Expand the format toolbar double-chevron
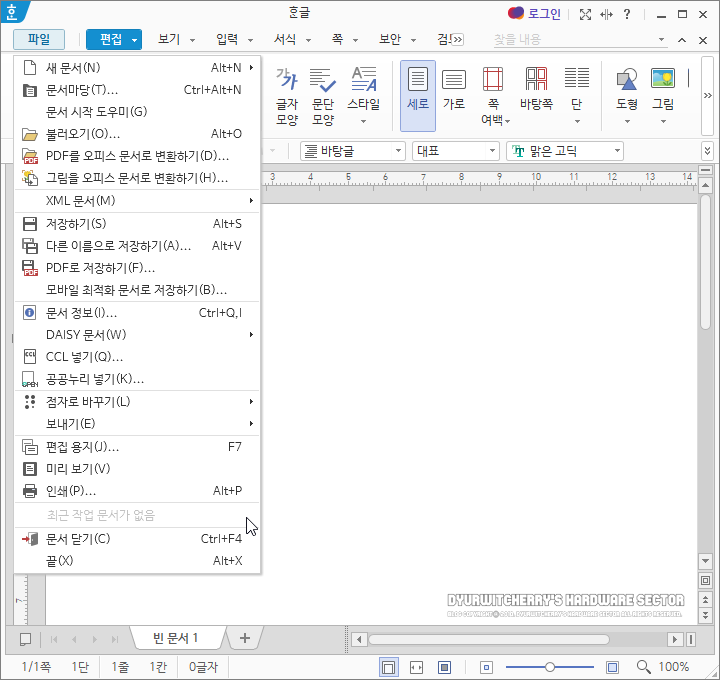This screenshot has height=680, width=720. [708, 151]
